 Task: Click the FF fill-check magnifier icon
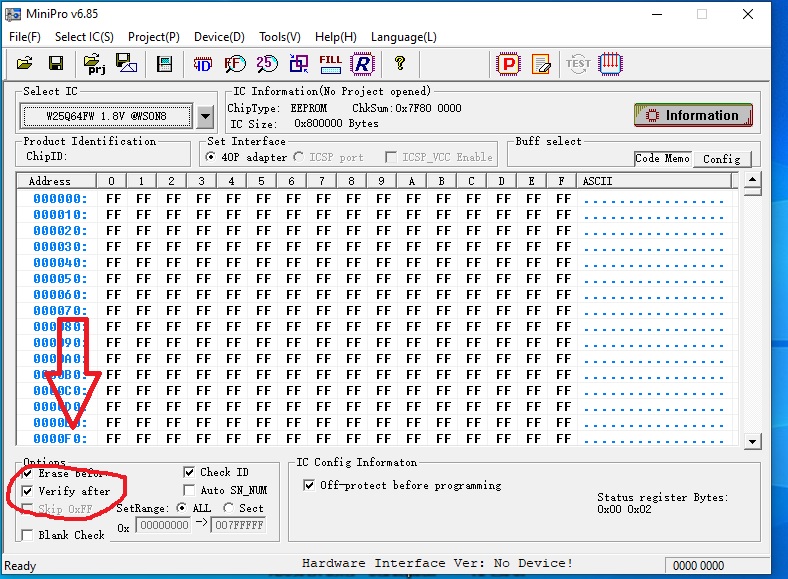point(235,64)
